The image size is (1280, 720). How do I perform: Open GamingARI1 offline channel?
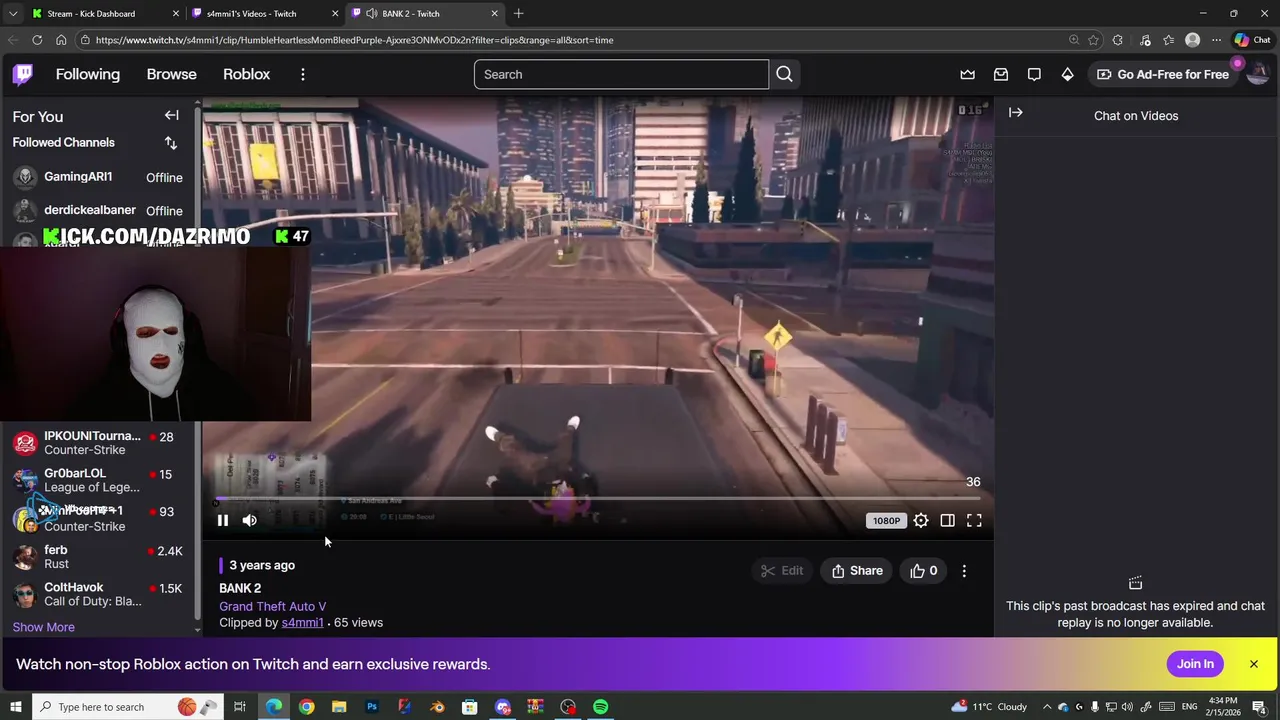pyautogui.click(x=97, y=177)
